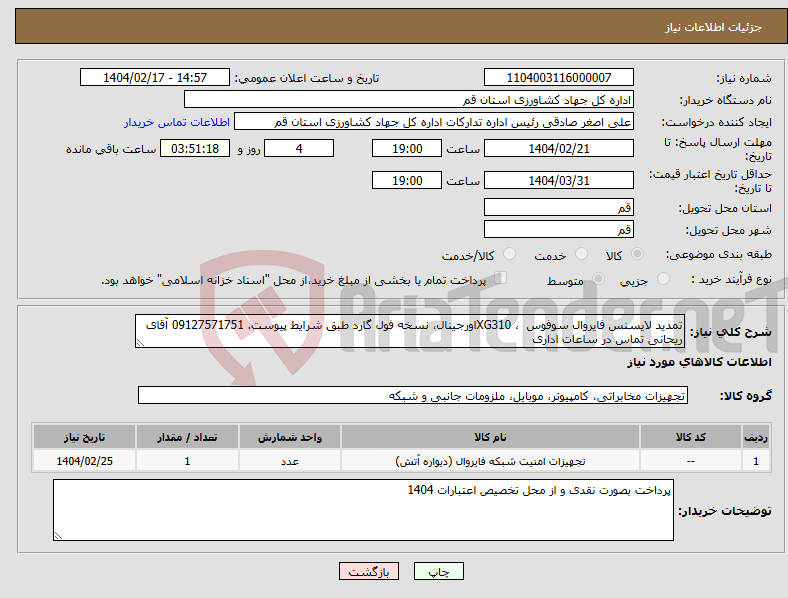Click the quantity cell showing 1
Screen dimensions: 788x598
[x=187, y=461]
